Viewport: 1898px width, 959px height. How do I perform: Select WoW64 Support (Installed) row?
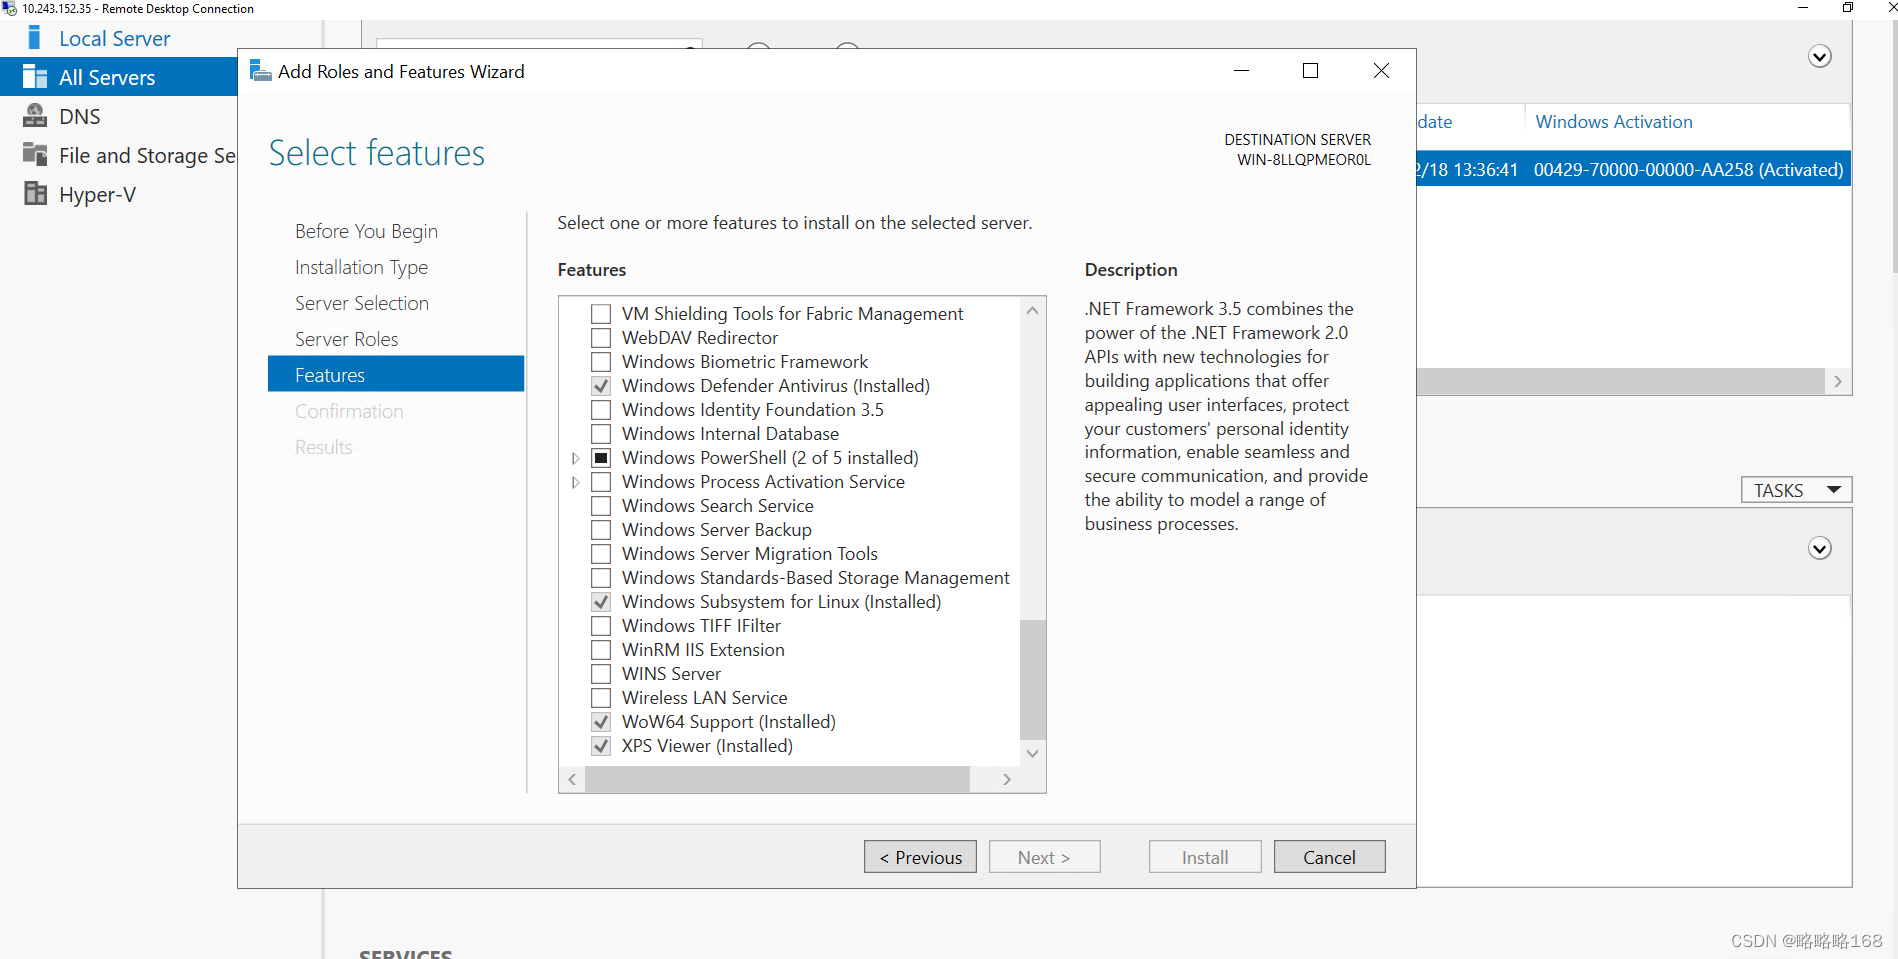click(x=728, y=722)
